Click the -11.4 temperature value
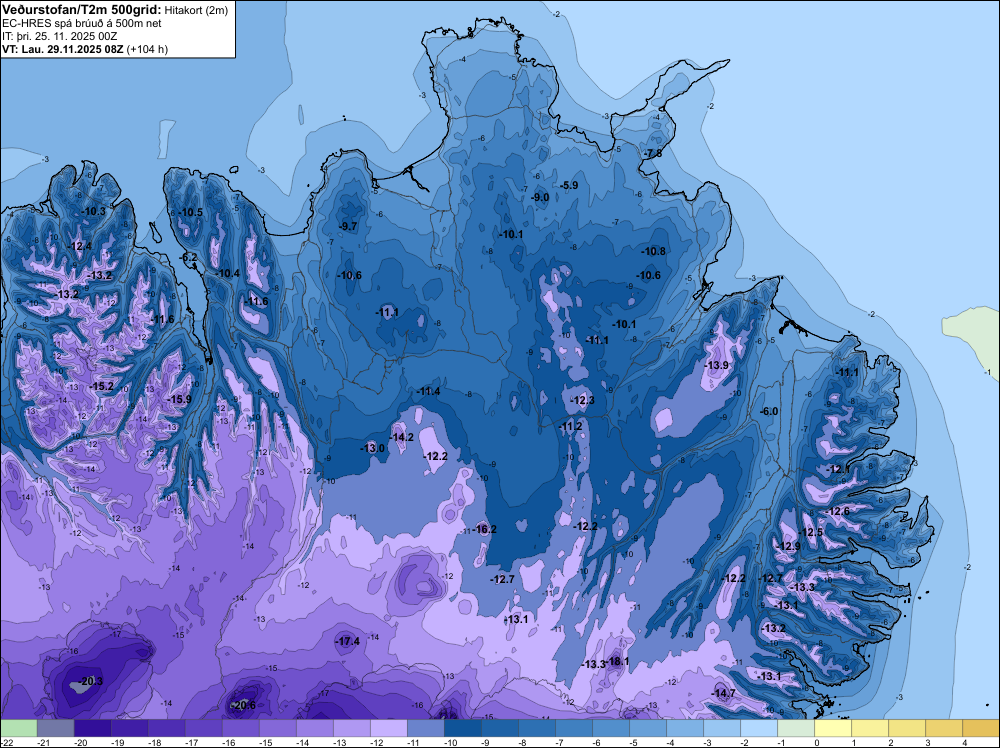Viewport: 1000px width, 748px height. click(x=427, y=391)
